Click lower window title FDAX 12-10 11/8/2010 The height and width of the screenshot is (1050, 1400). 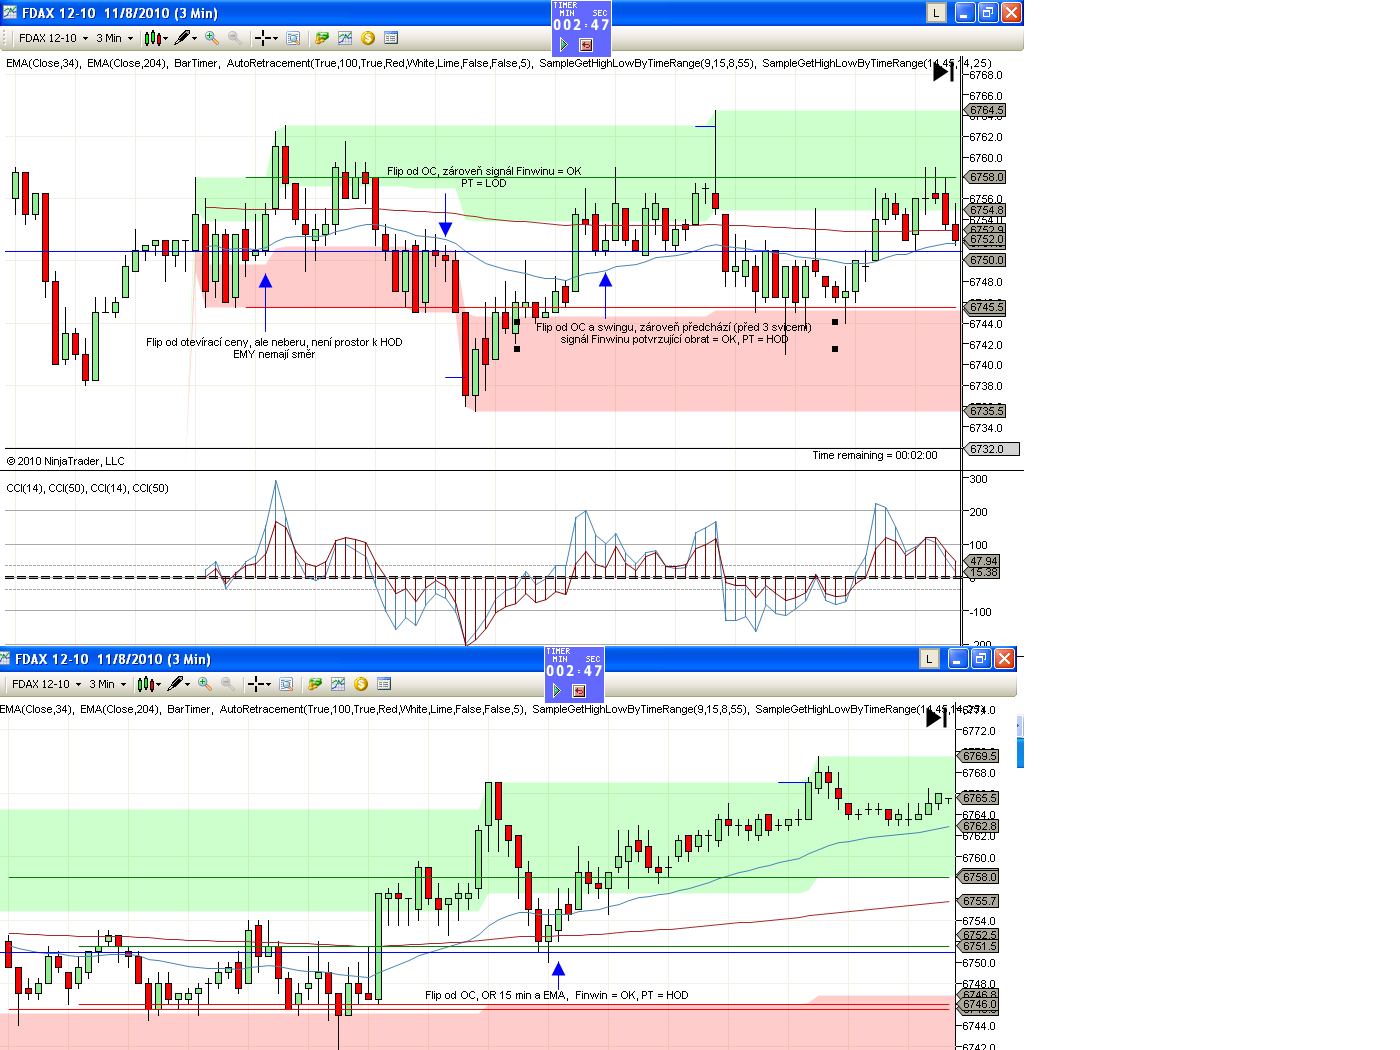[112, 659]
